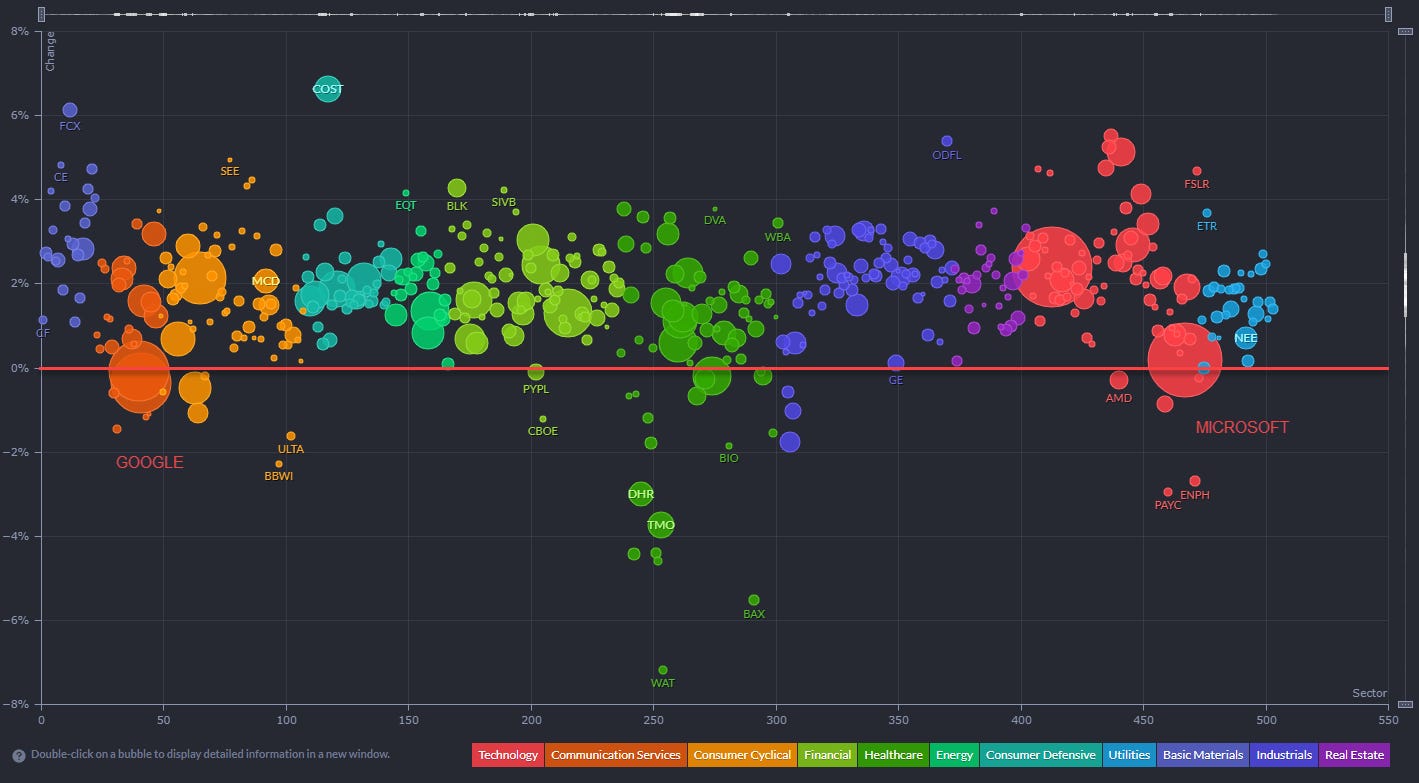Click the Energy legend color swatch
Image resolution: width=1419 pixels, height=783 pixels.
[x=954, y=755]
